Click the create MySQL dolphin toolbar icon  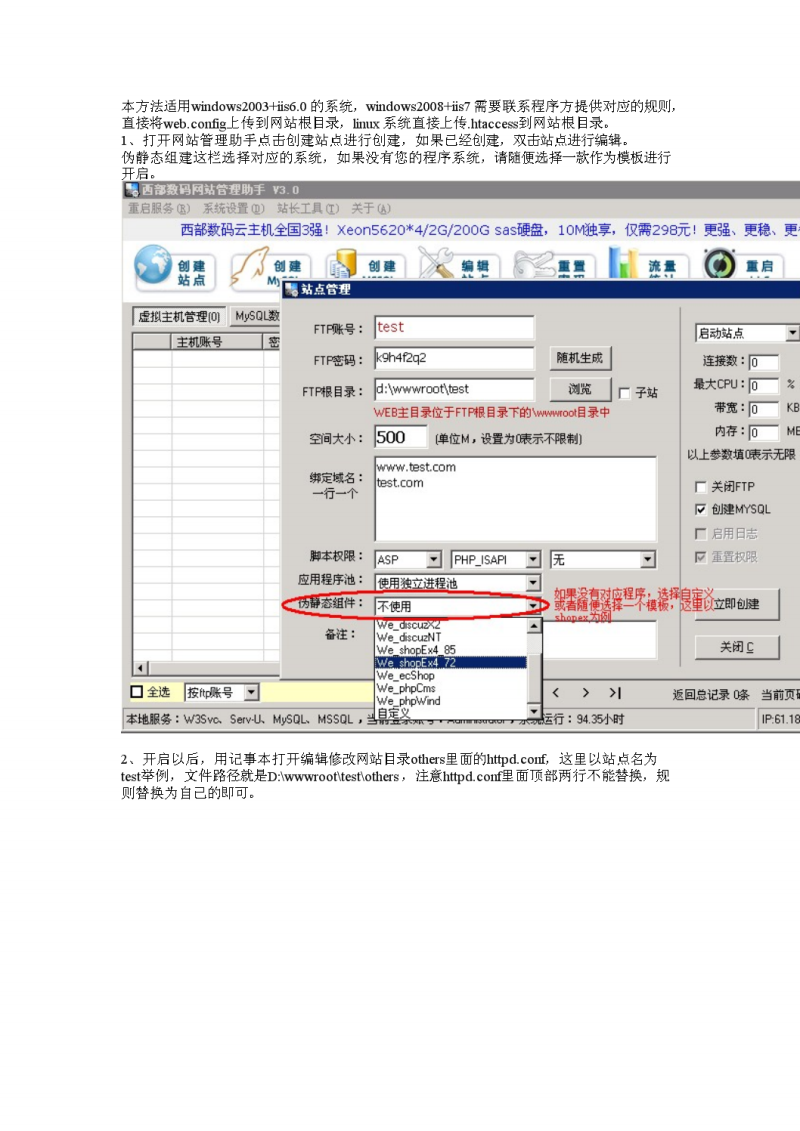click(x=249, y=266)
